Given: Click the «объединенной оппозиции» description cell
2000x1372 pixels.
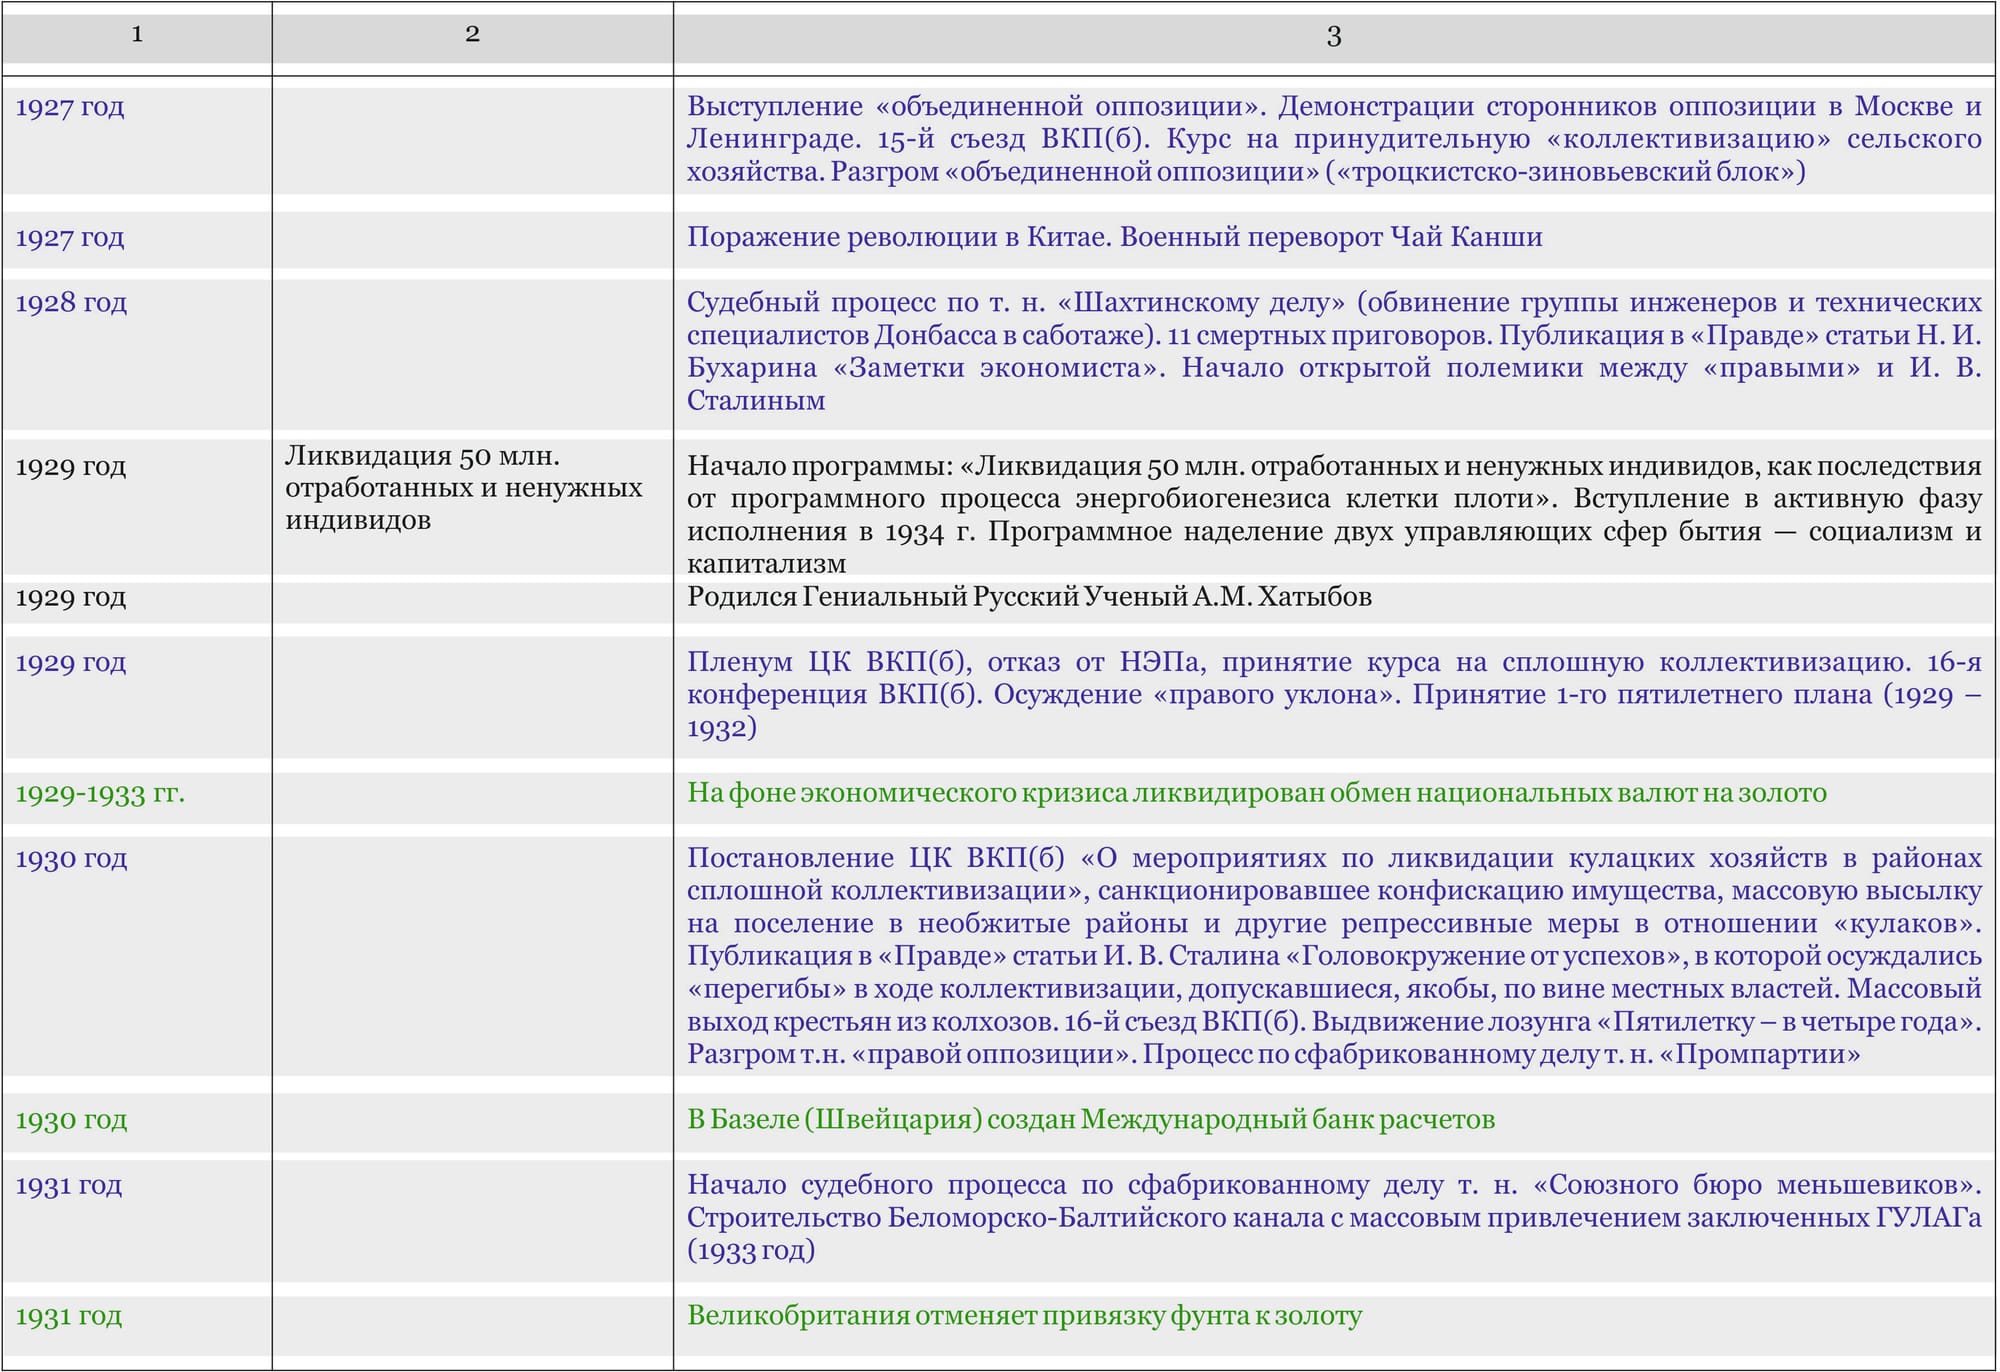Looking at the screenshot, I should coord(1334,139).
